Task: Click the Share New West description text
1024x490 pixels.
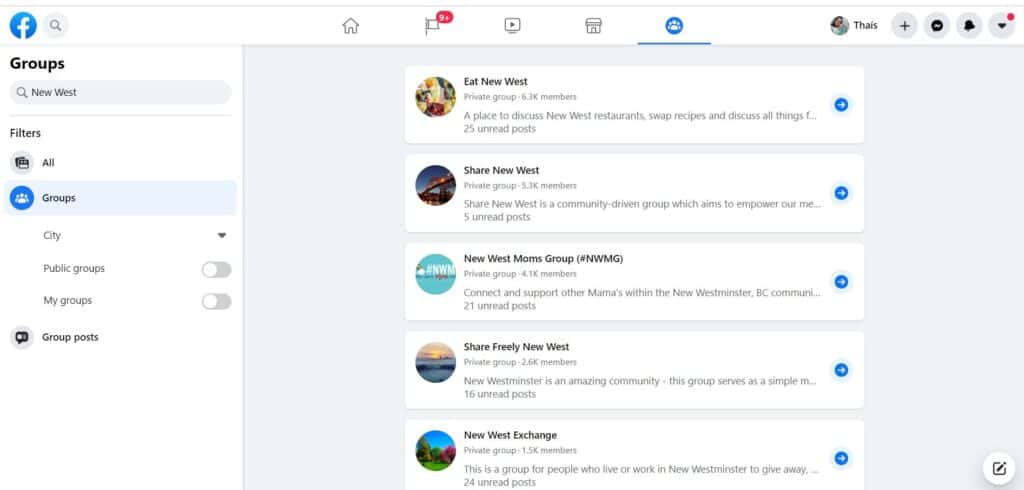Action: pyautogui.click(x=642, y=204)
